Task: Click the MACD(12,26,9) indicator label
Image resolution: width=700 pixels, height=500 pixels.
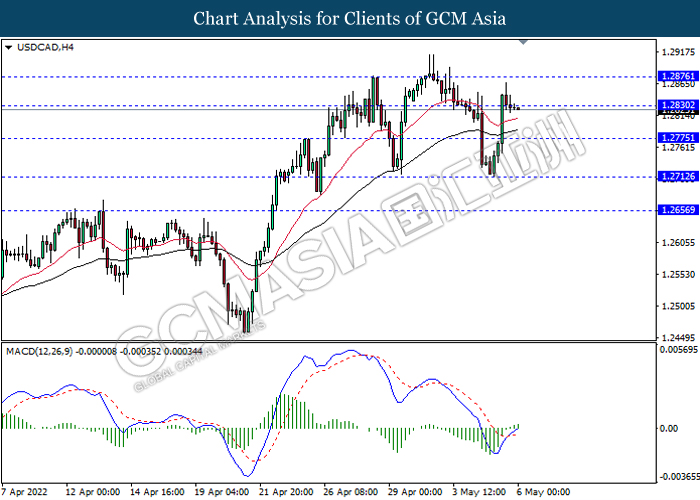Action: pos(104,352)
